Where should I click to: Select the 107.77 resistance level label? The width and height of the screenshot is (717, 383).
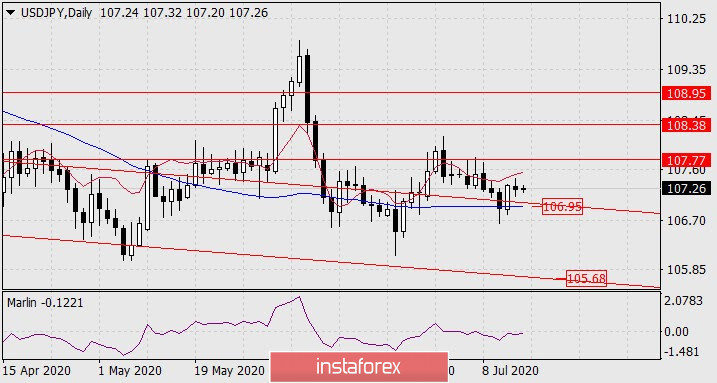tap(686, 160)
